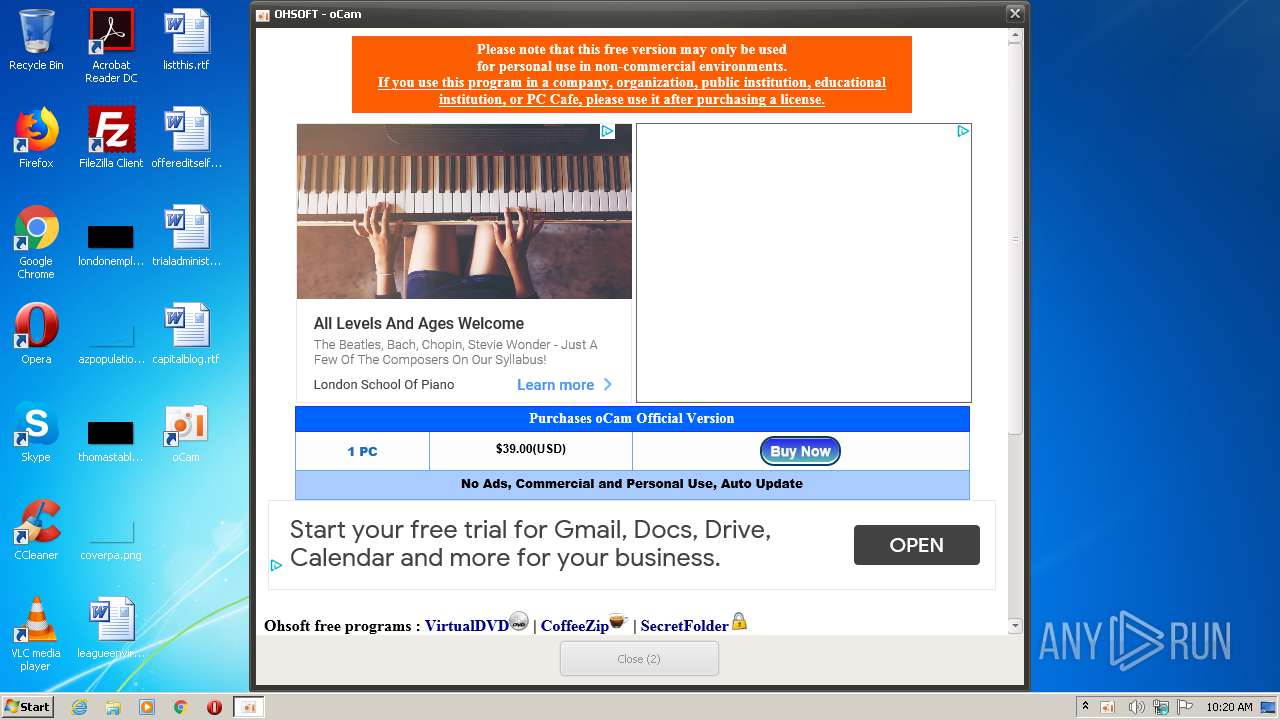Open the leagueenvir document icon
Image resolution: width=1280 pixels, height=720 pixels.
(111, 628)
